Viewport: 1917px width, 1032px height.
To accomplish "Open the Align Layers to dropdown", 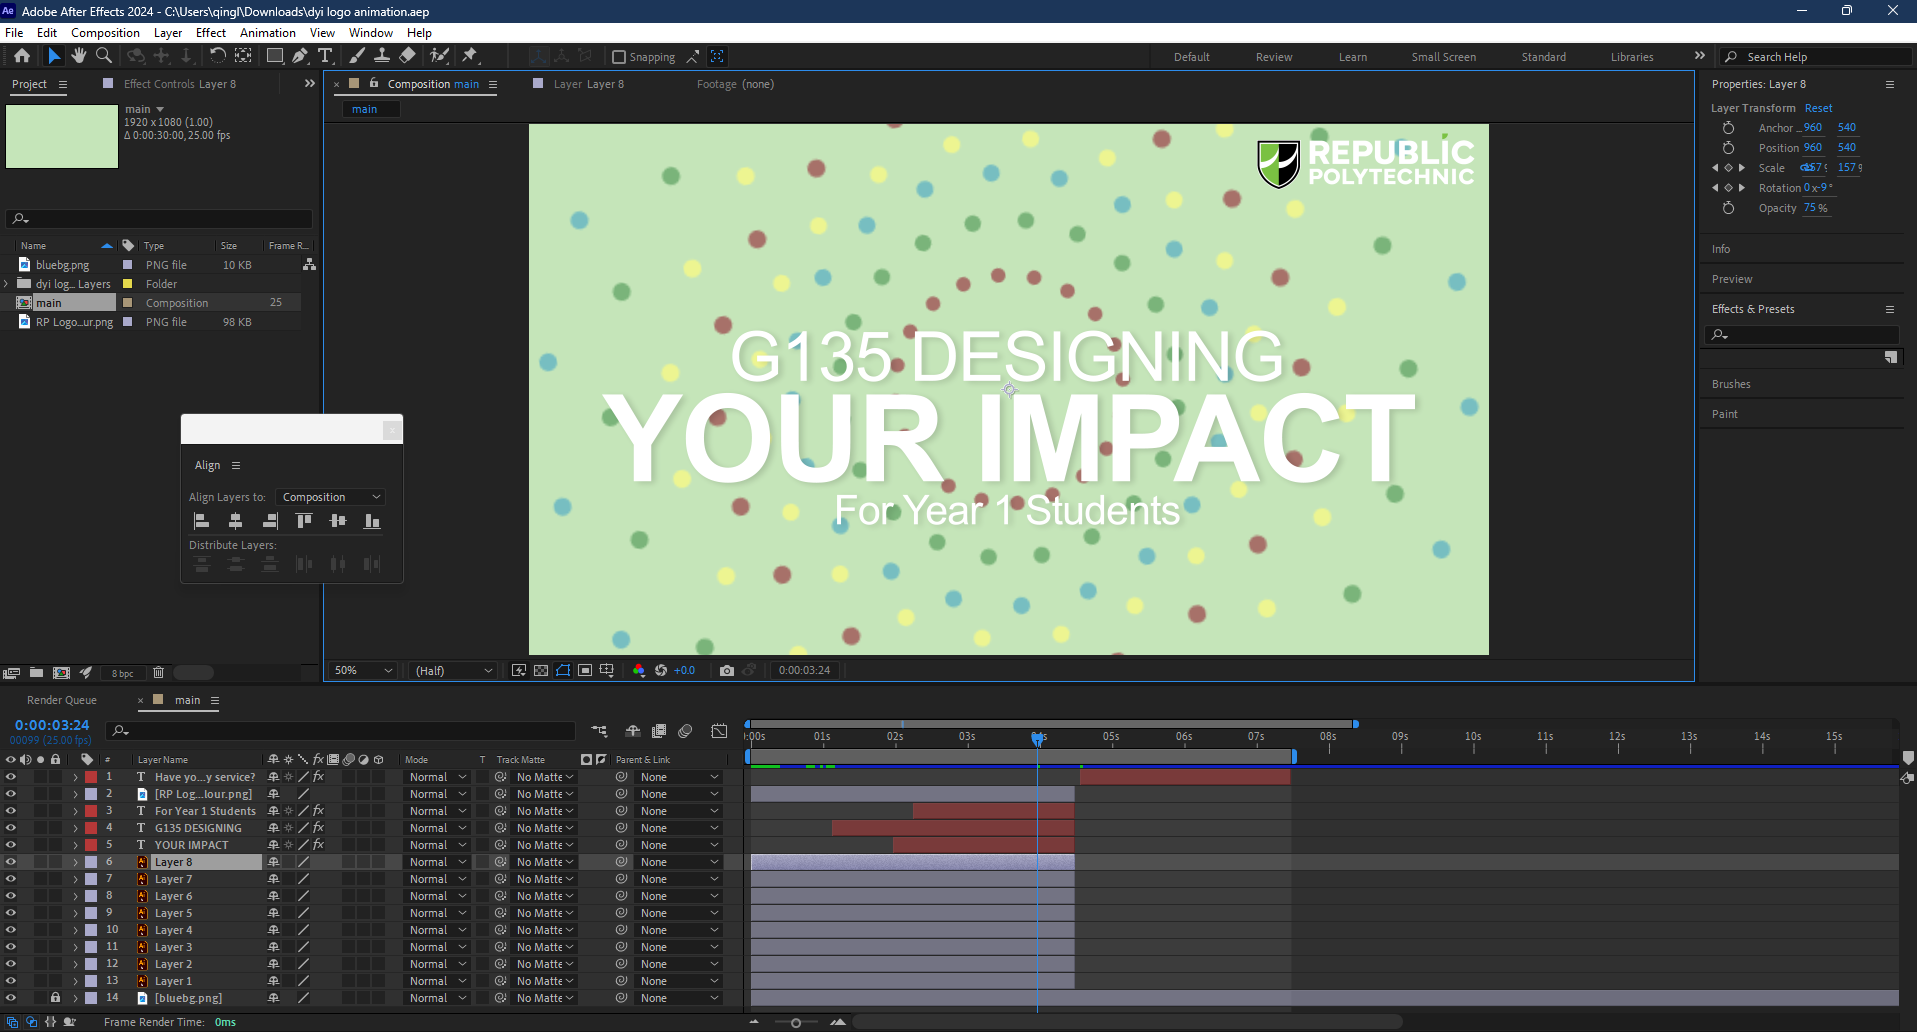I will [x=330, y=497].
